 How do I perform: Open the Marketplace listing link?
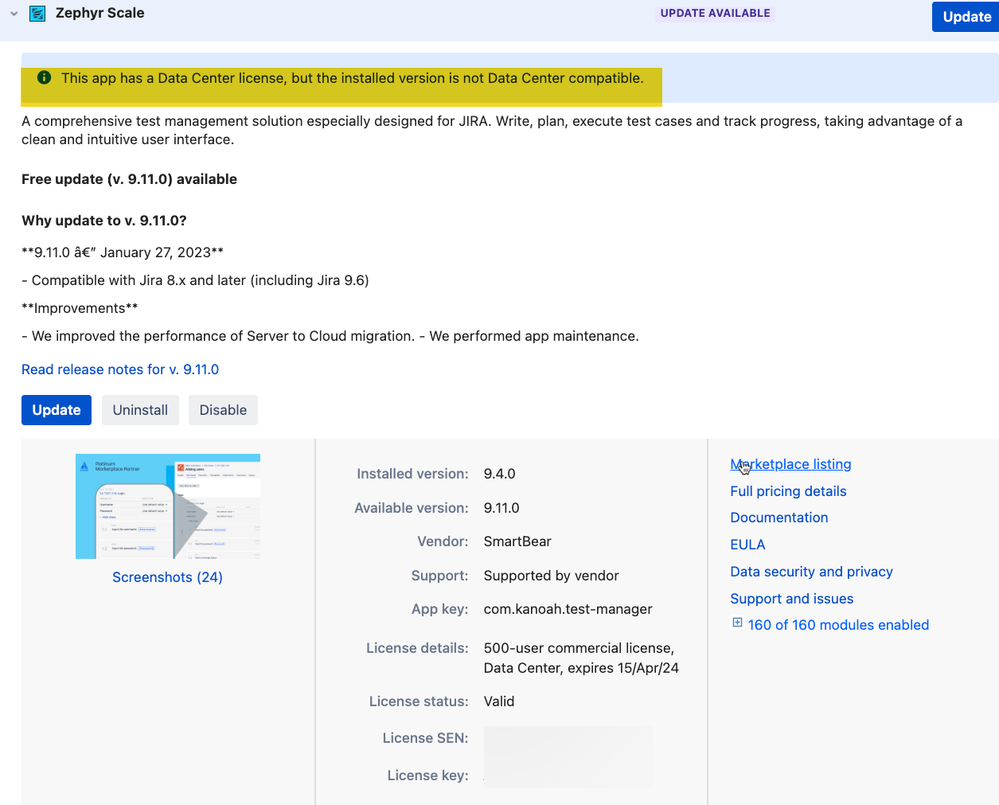(x=791, y=464)
